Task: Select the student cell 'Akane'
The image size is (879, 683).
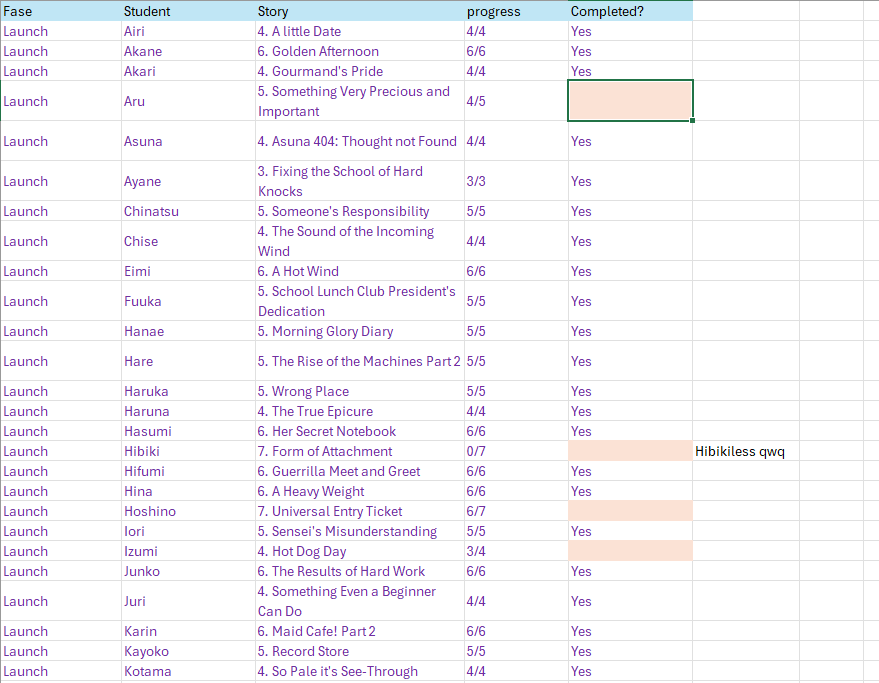Action: coord(188,52)
